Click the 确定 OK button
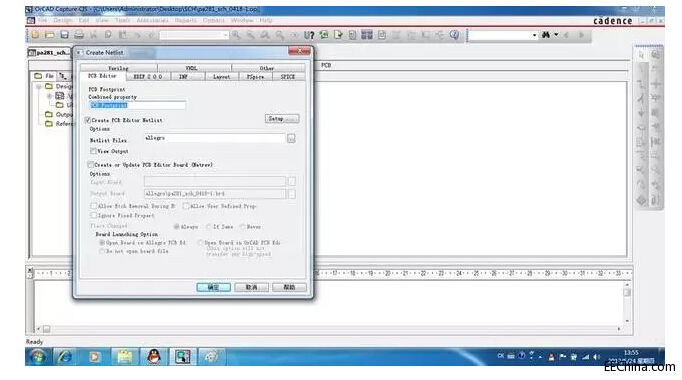The height and width of the screenshot is (380, 682). (x=213, y=287)
